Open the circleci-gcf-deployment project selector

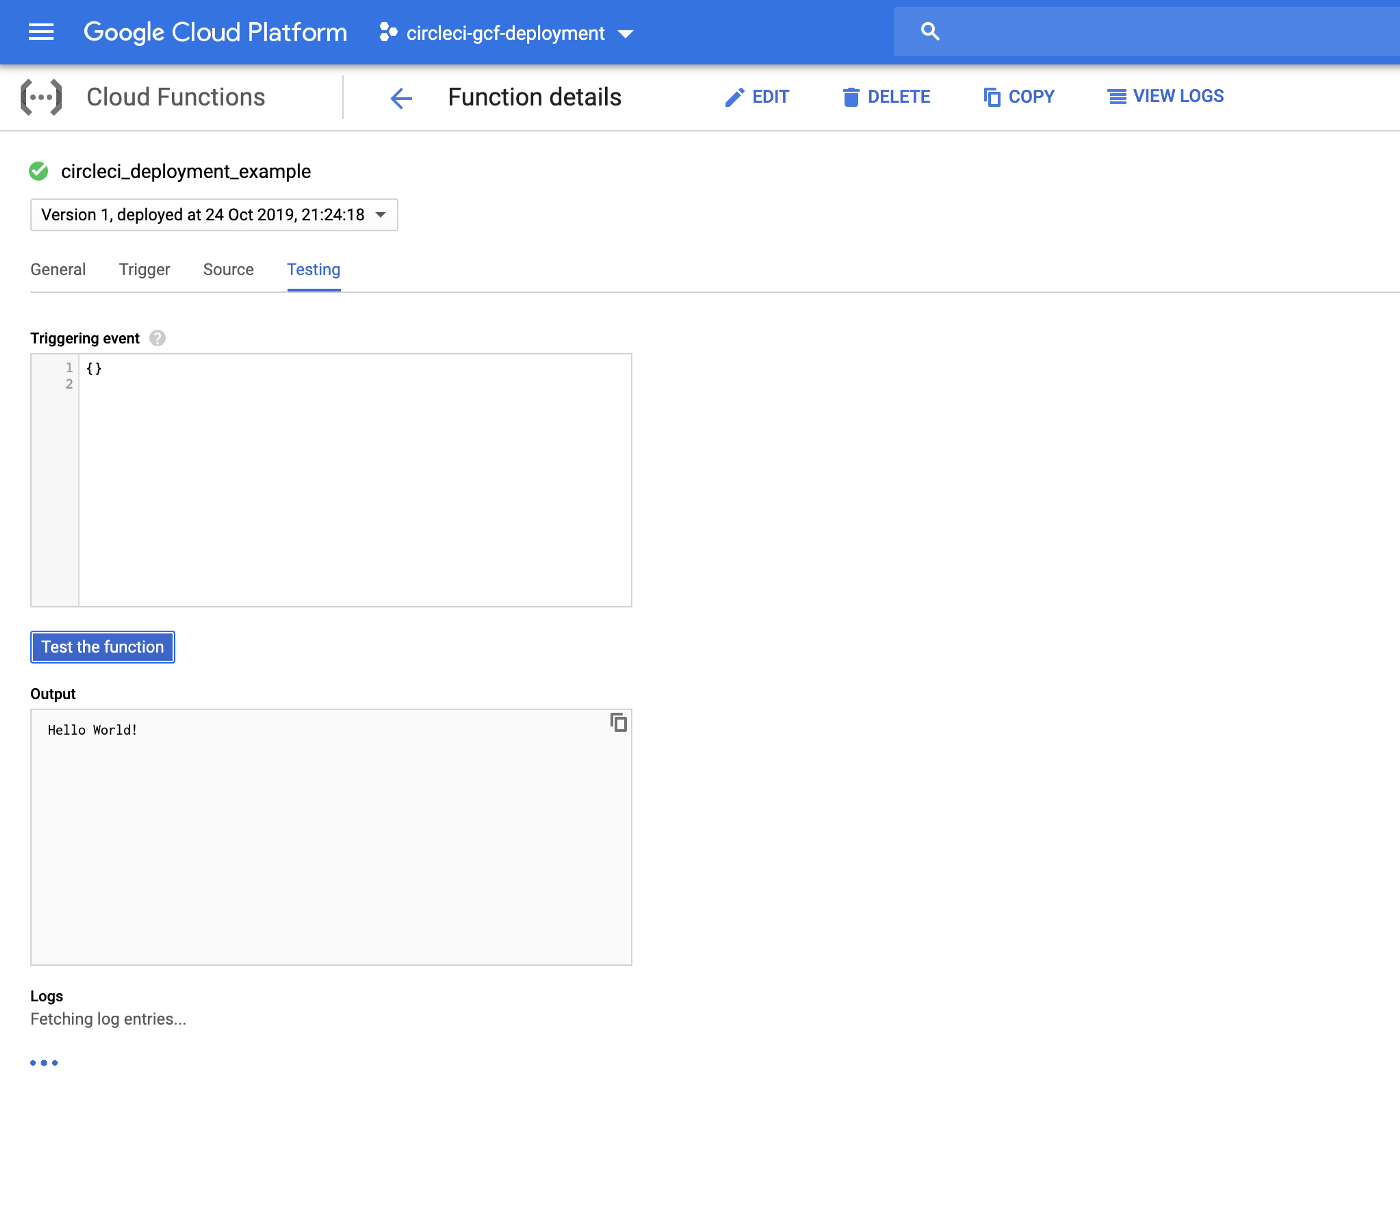point(506,33)
